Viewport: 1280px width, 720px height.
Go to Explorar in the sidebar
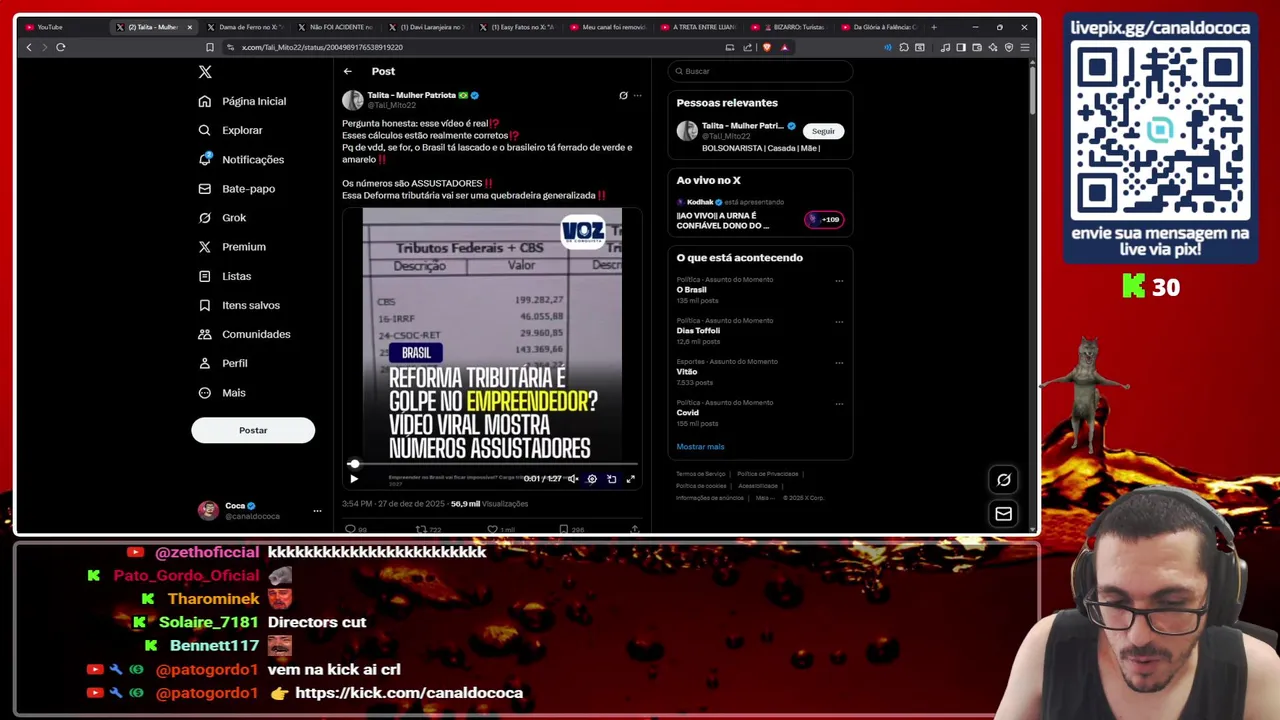(x=231, y=130)
